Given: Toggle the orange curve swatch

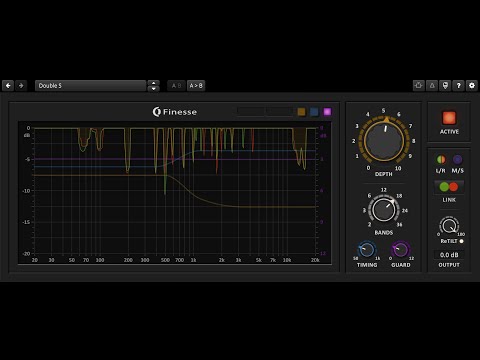Looking at the screenshot, I should click(301, 112).
